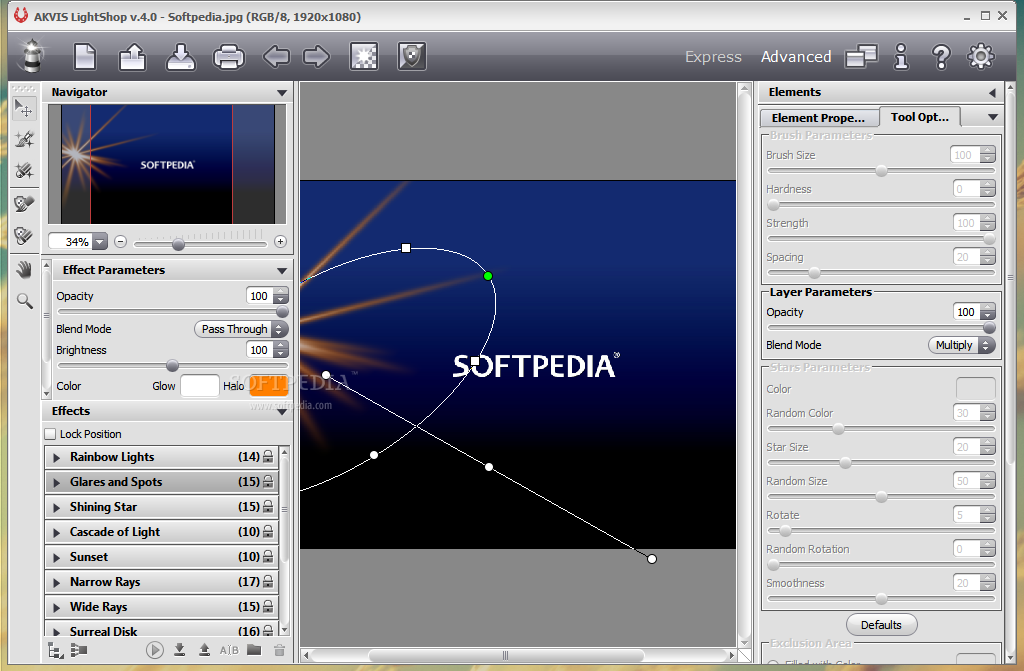Click the Open Image upload icon
The width and height of the screenshot is (1024, 671).
(133, 57)
